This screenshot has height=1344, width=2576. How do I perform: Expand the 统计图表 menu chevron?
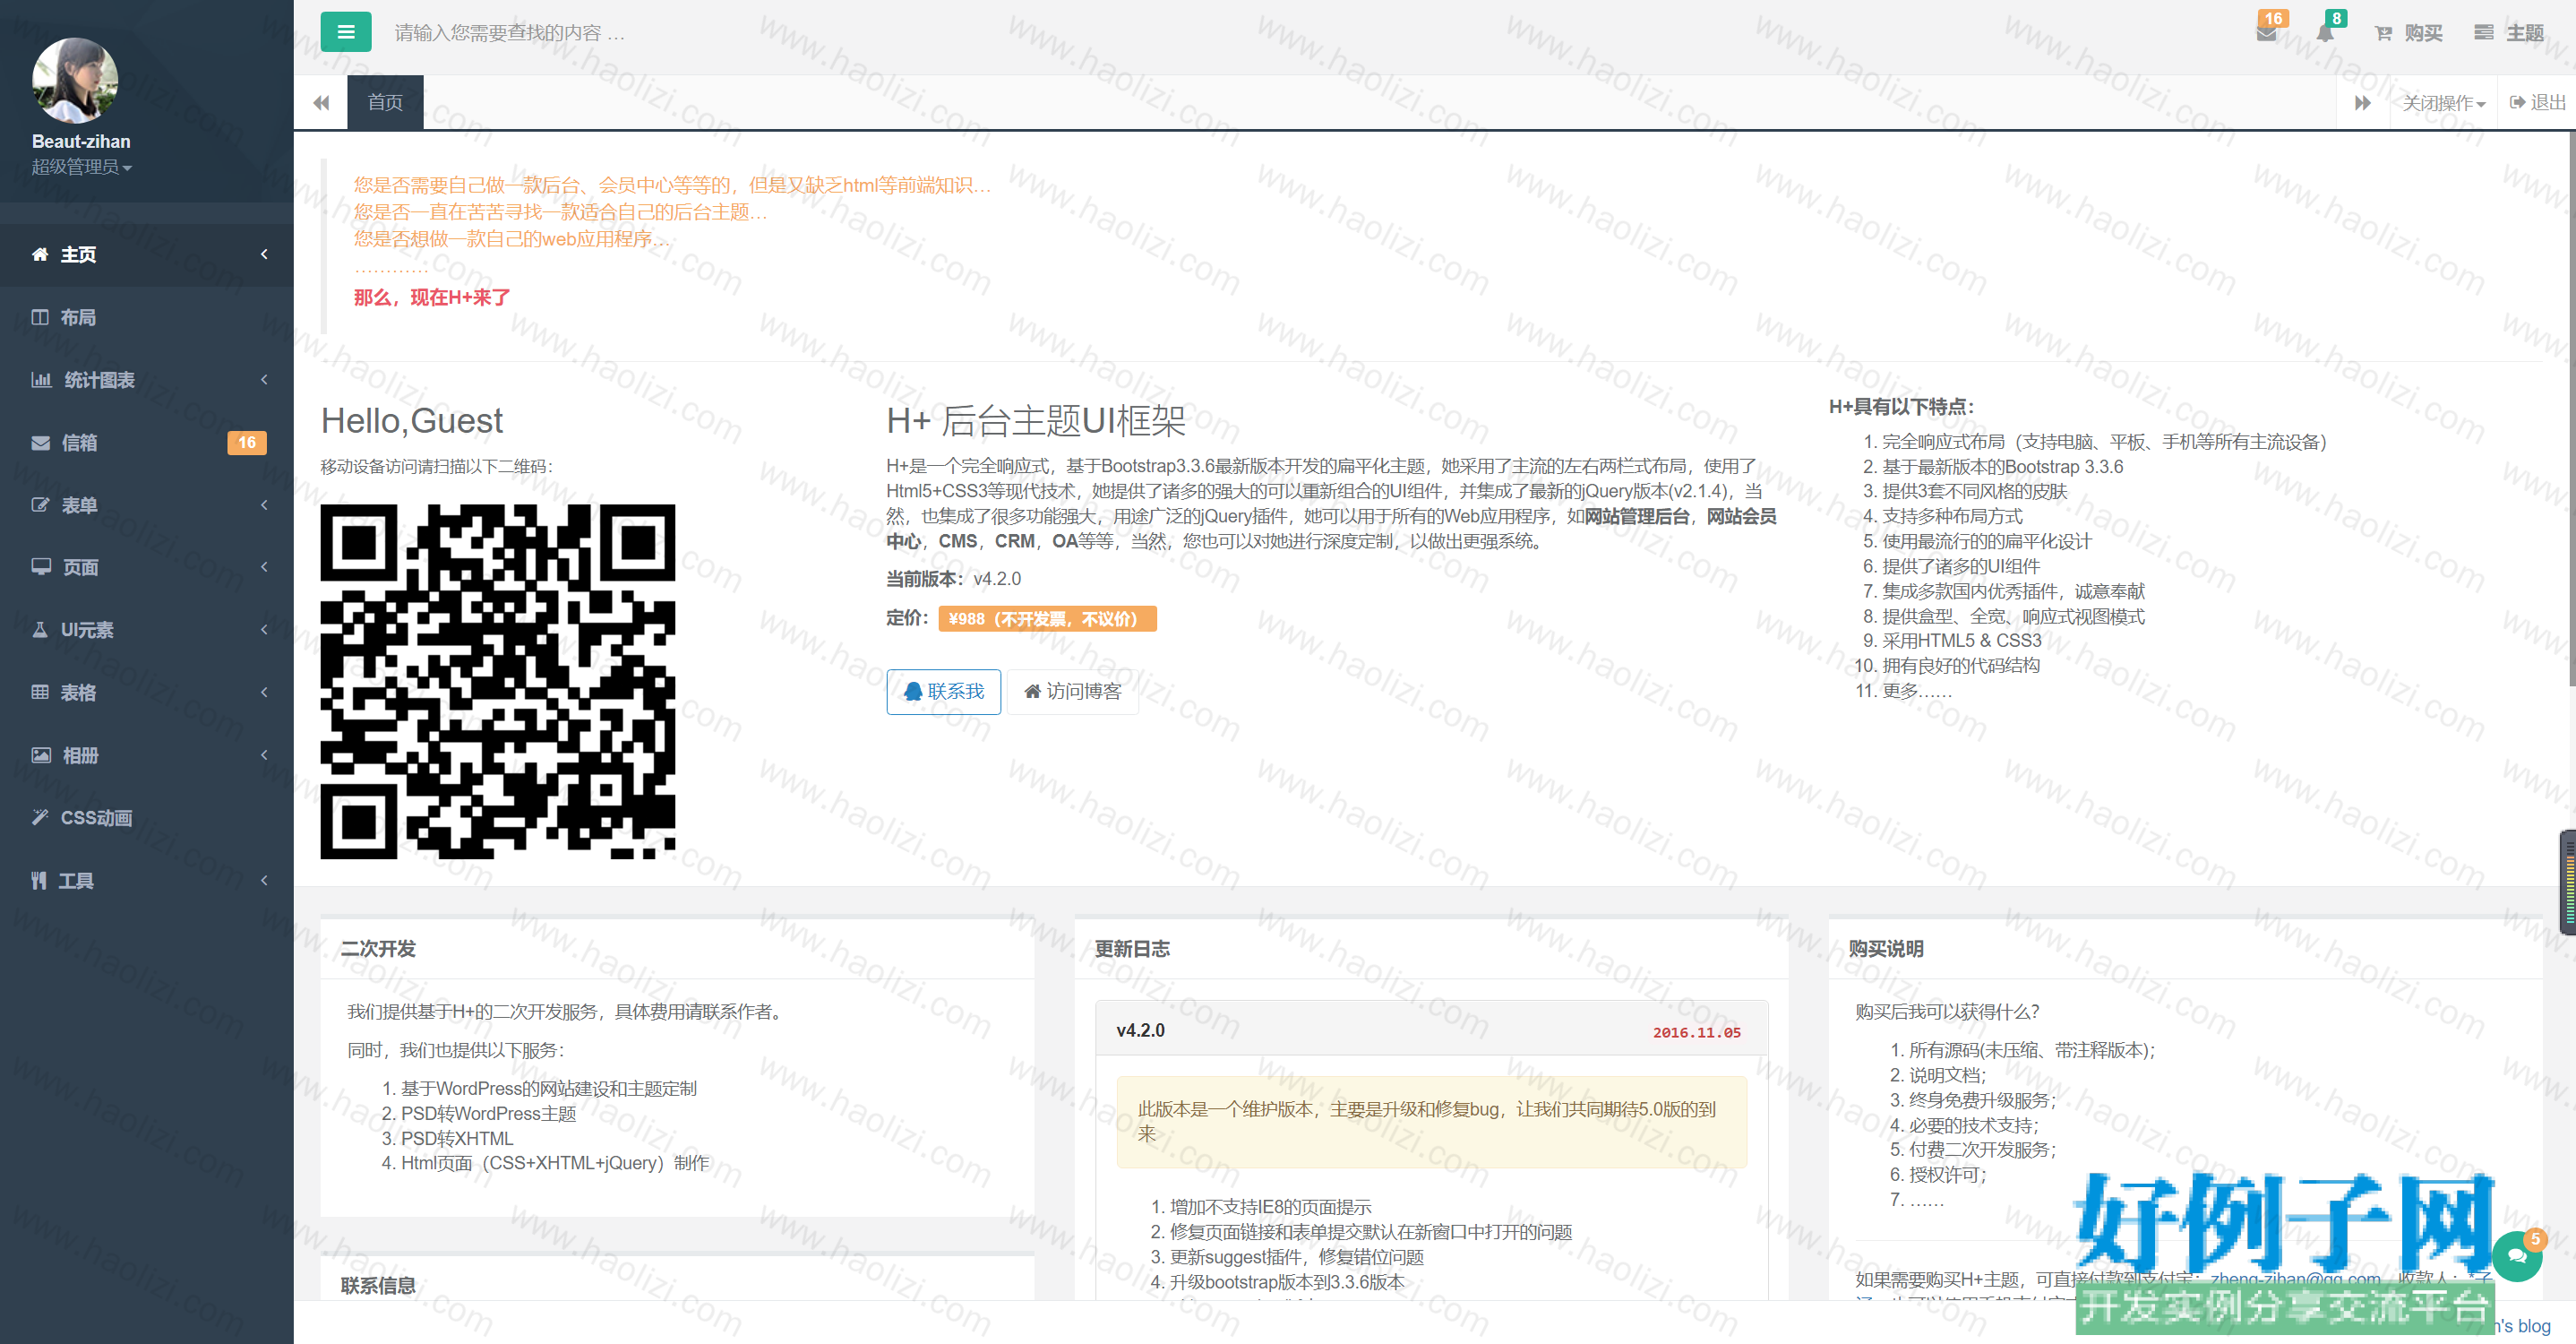tap(264, 380)
